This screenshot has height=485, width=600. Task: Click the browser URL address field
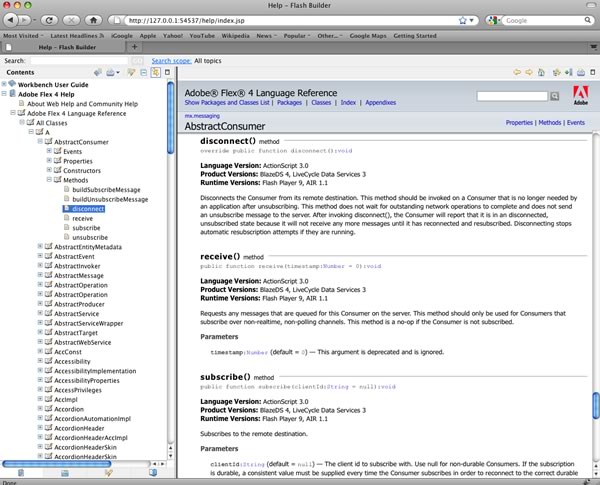[x=292, y=20]
